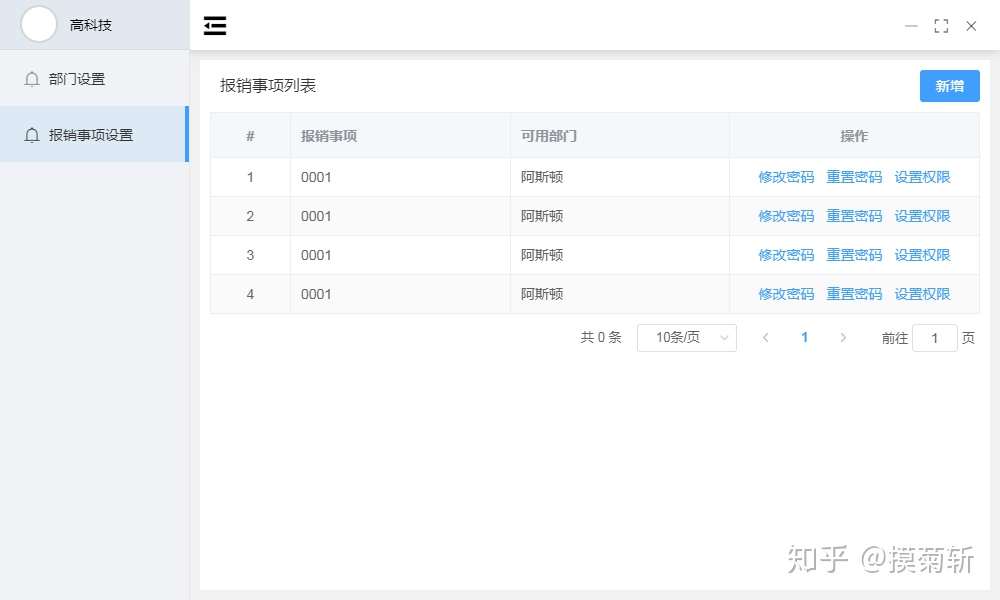Click the 共 0 条 total count
The height and width of the screenshot is (600, 1000).
[x=600, y=337]
